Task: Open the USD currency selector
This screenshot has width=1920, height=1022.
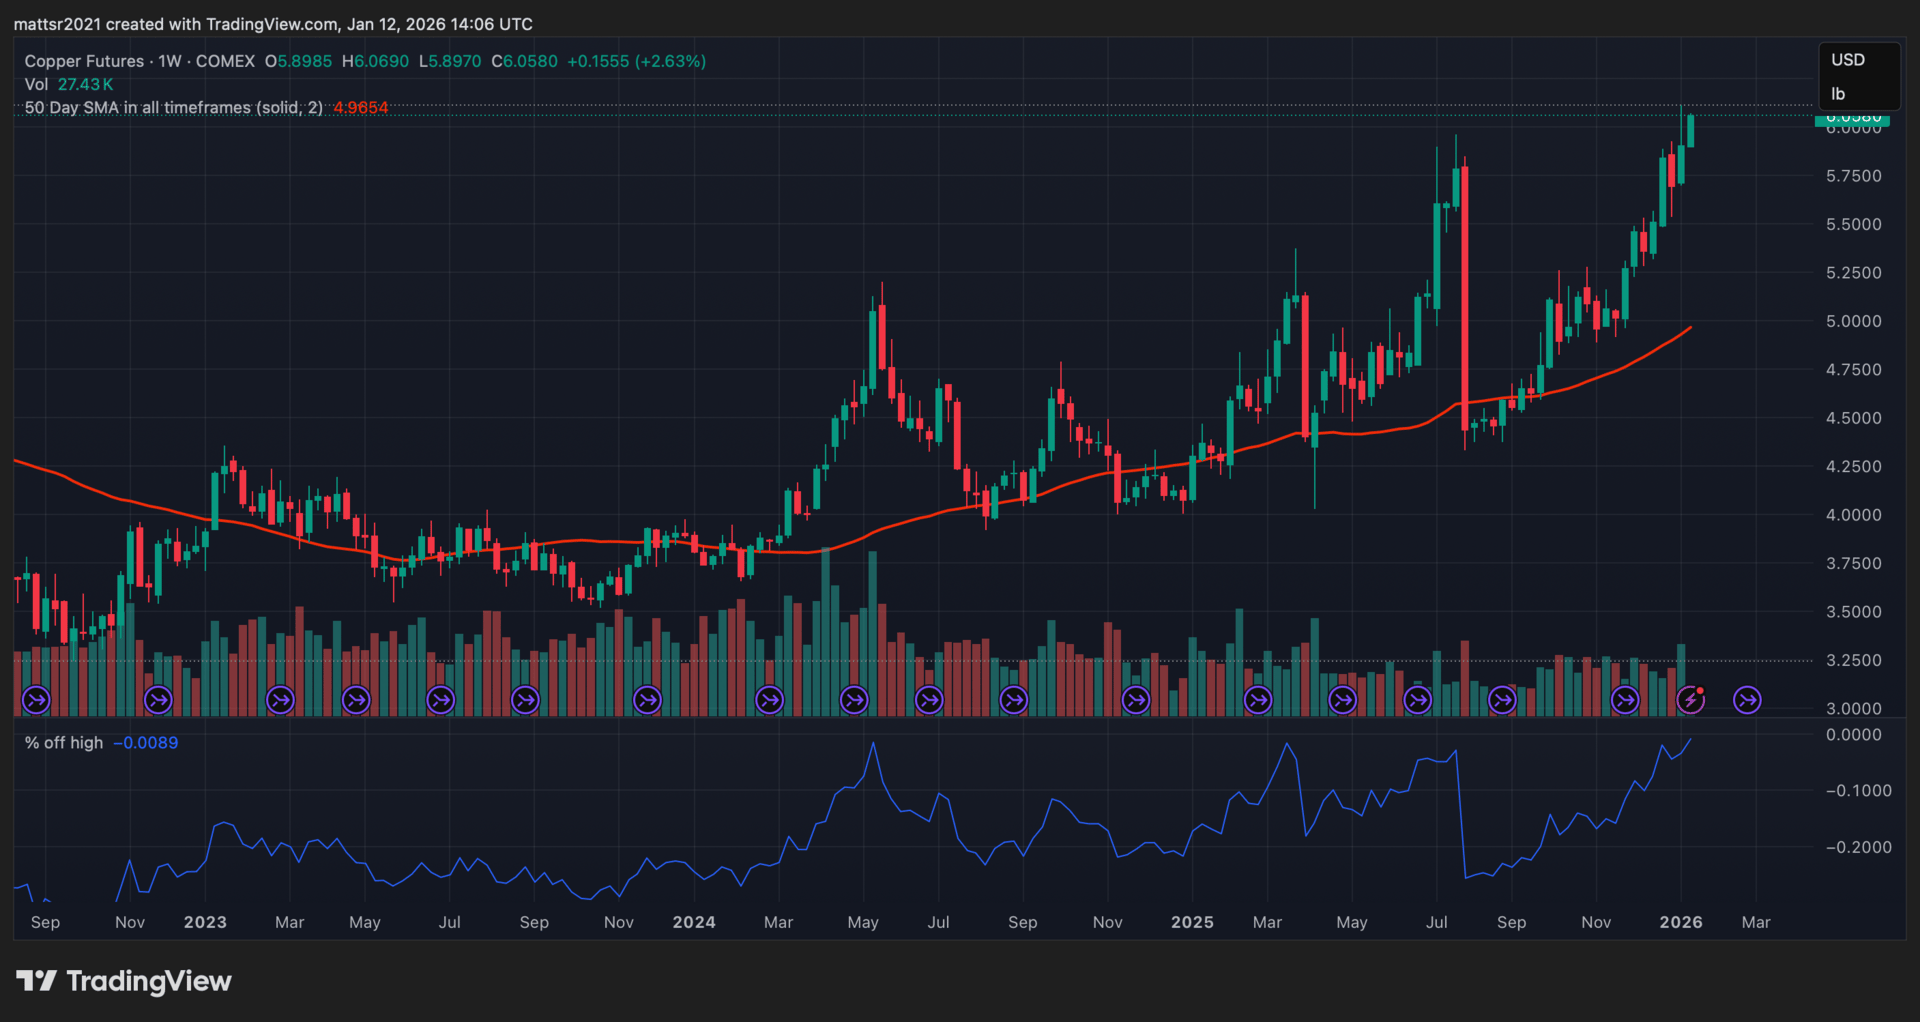Action: click(1847, 60)
